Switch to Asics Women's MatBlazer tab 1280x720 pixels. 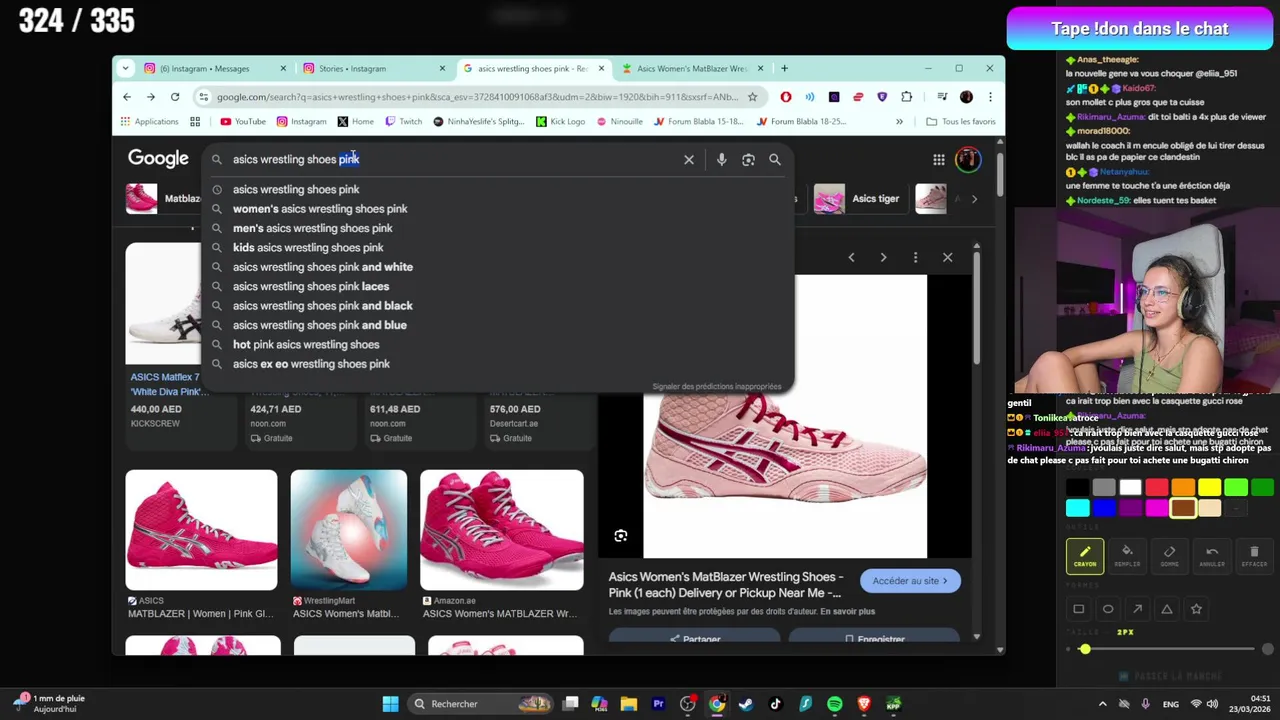click(692, 69)
